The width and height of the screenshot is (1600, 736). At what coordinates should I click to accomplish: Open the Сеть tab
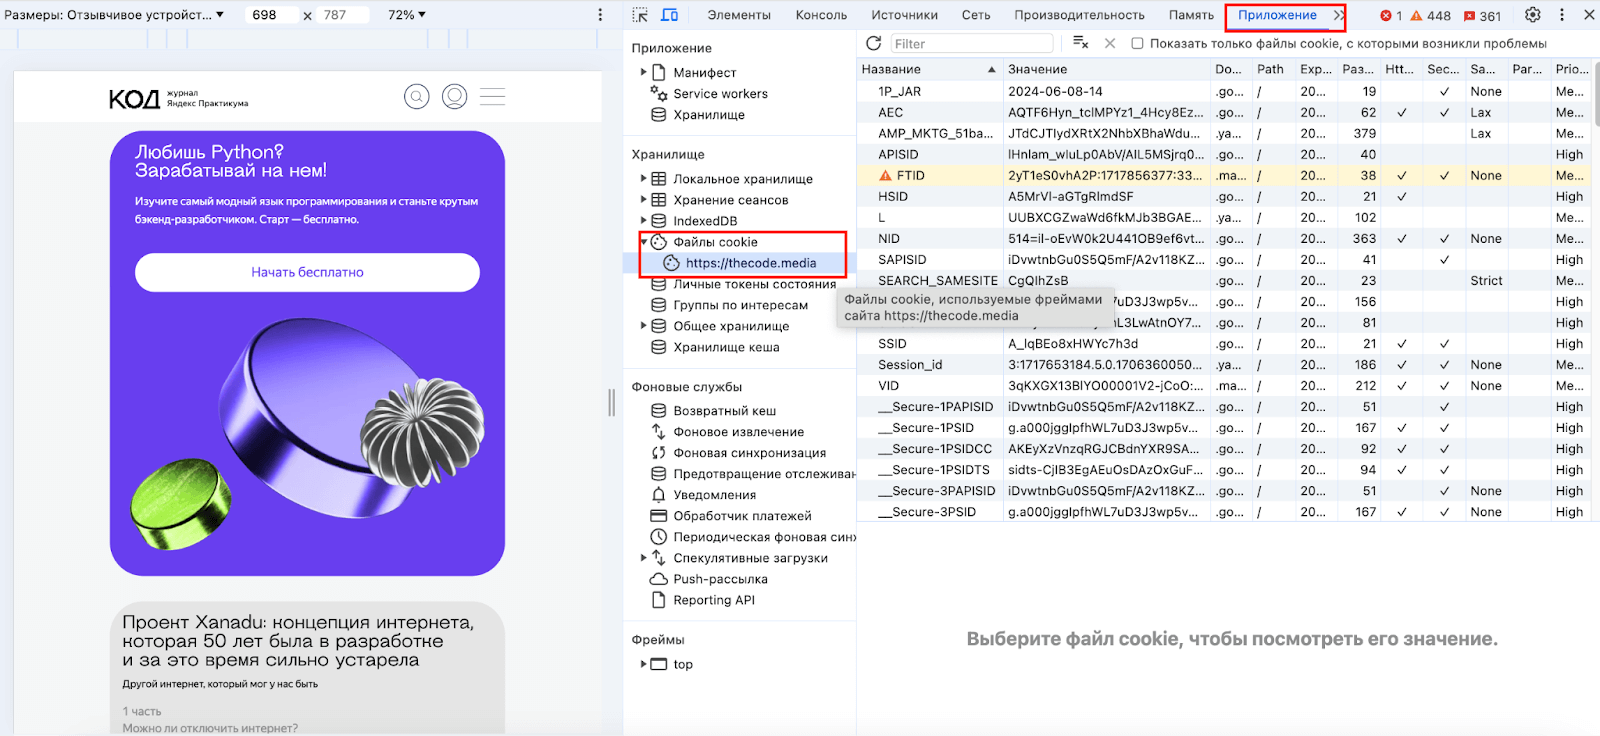pyautogui.click(x=975, y=15)
